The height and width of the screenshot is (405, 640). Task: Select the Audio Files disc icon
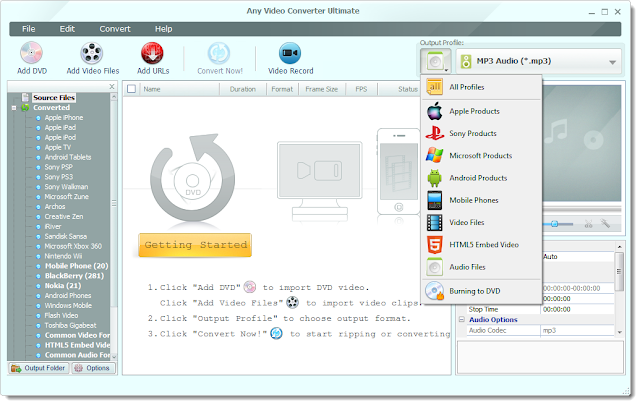tap(435, 267)
